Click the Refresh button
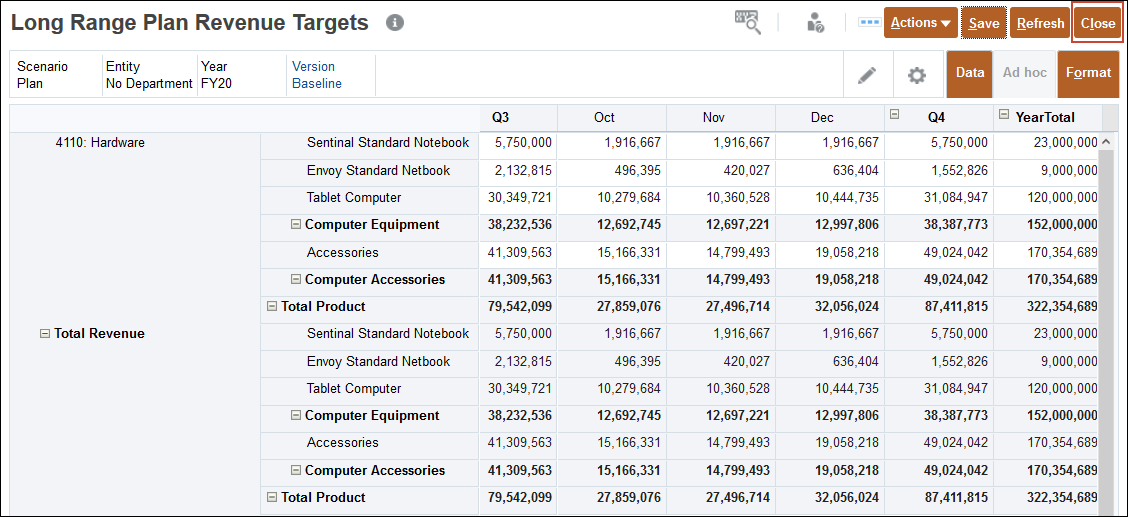Image resolution: width=1128 pixels, height=517 pixels. pyautogui.click(x=1040, y=23)
